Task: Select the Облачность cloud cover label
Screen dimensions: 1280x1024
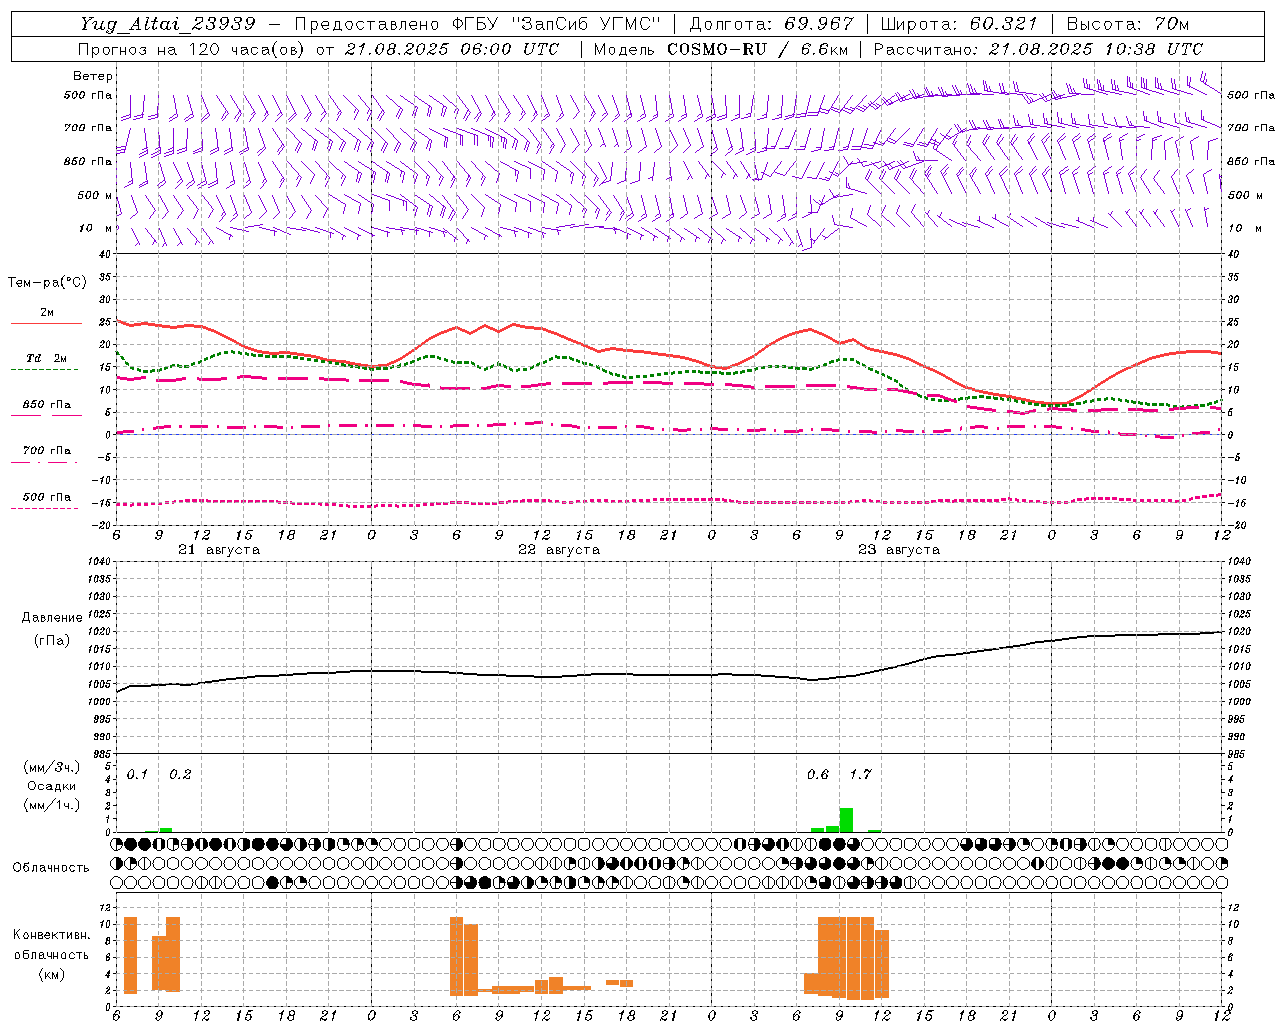Action: [51, 868]
